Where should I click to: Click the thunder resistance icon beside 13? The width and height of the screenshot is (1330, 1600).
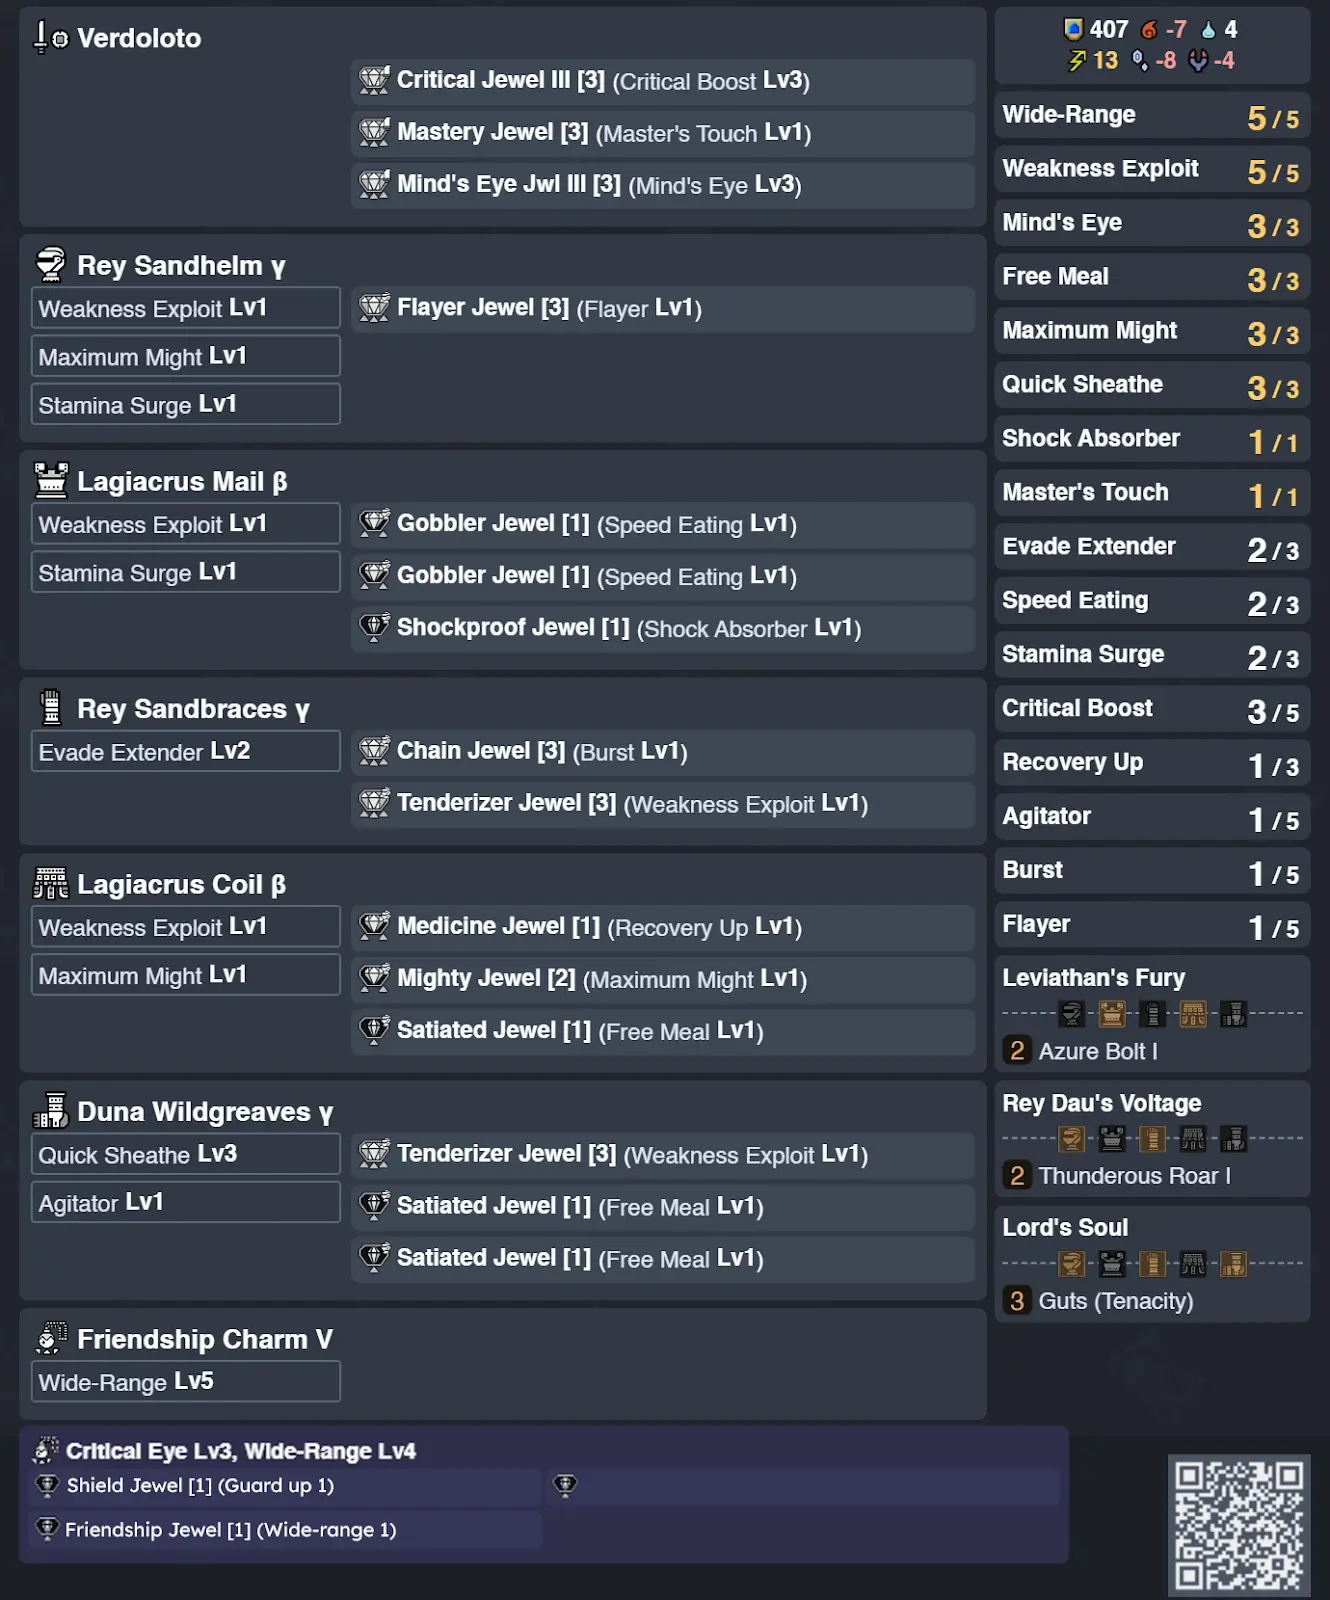[1077, 61]
